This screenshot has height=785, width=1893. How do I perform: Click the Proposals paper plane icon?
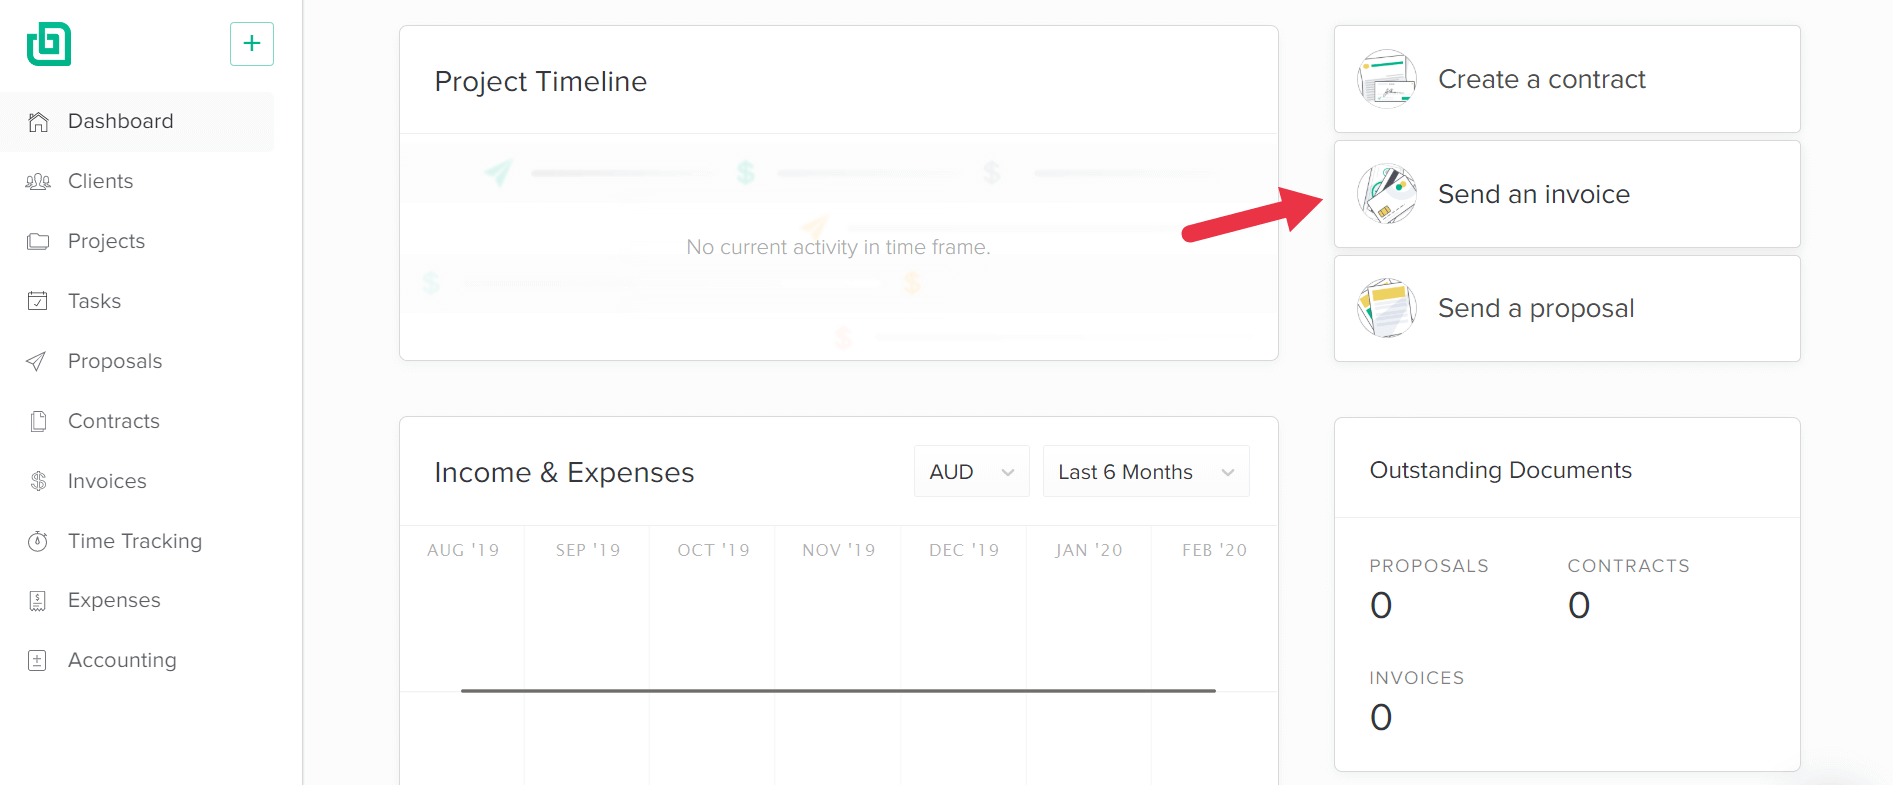(x=36, y=361)
